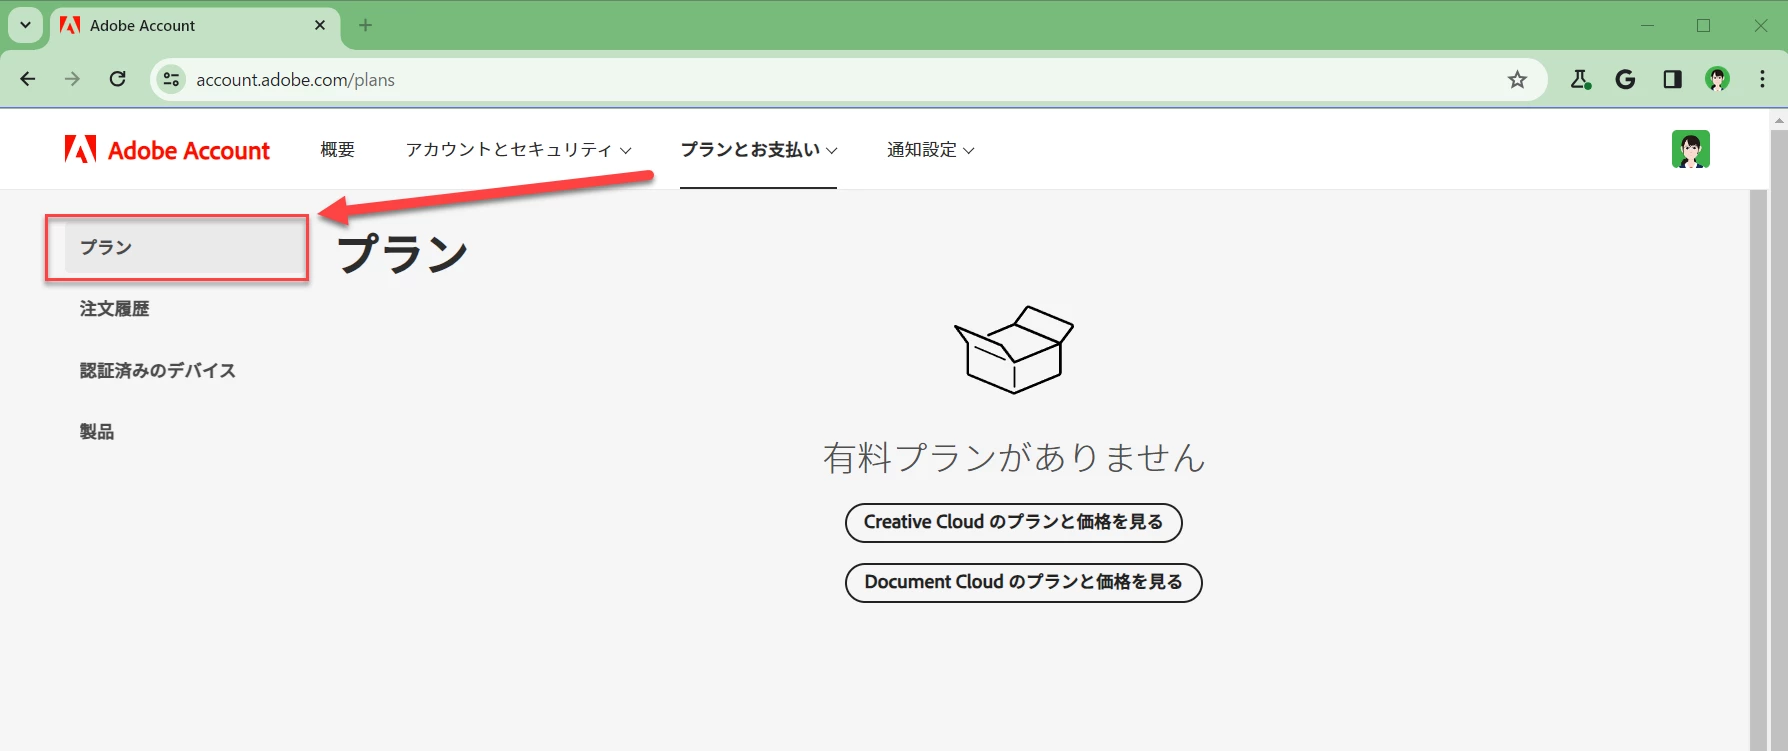Click the browser forward arrow
This screenshot has width=1788, height=751.
coord(72,79)
